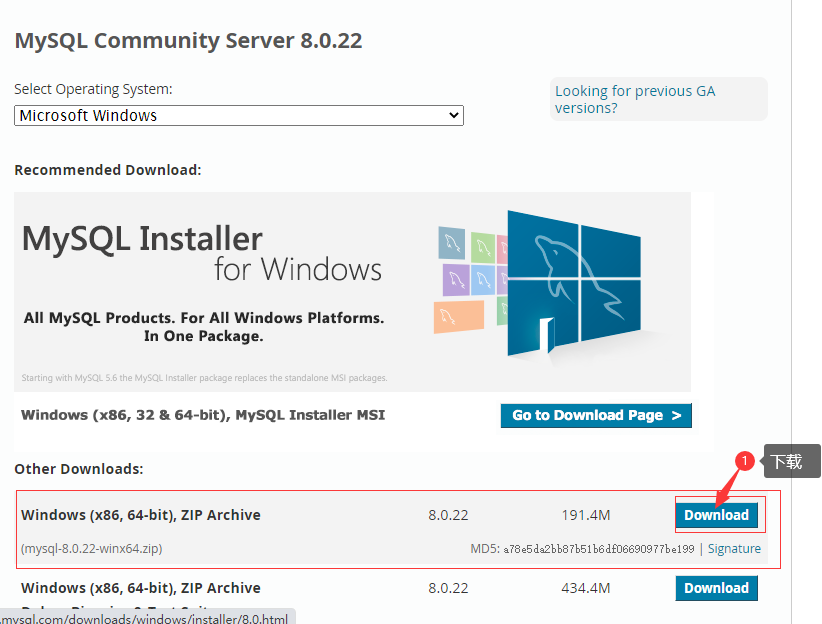Click 'Windows (x86, 64-bit), ZIP Archive' in the 191.4M row

click(140, 515)
